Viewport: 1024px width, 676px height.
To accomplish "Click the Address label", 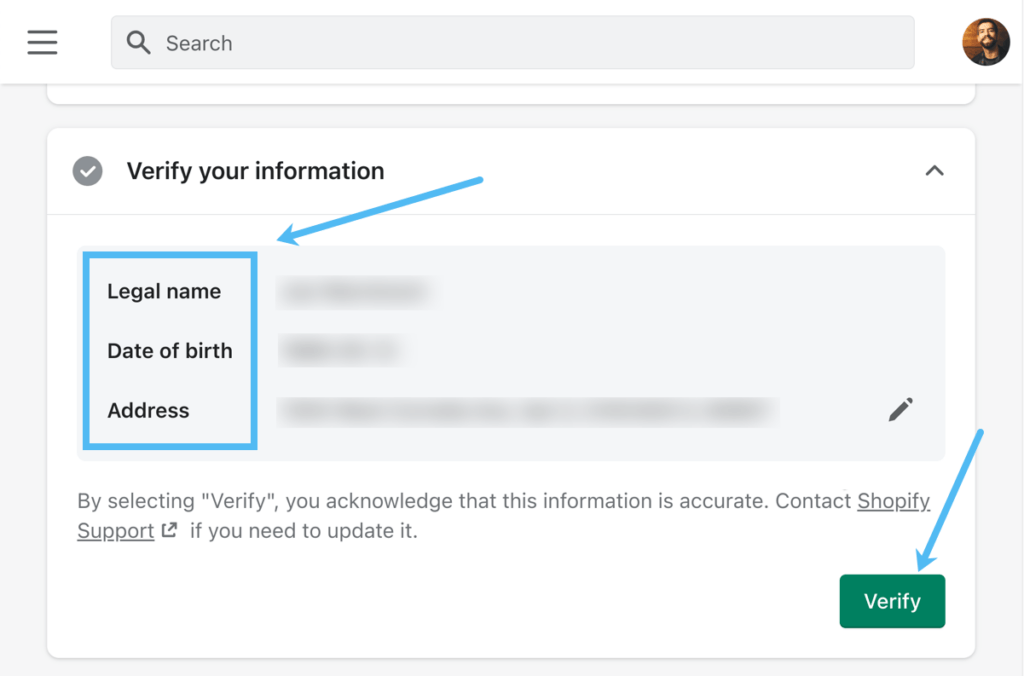I will (148, 410).
